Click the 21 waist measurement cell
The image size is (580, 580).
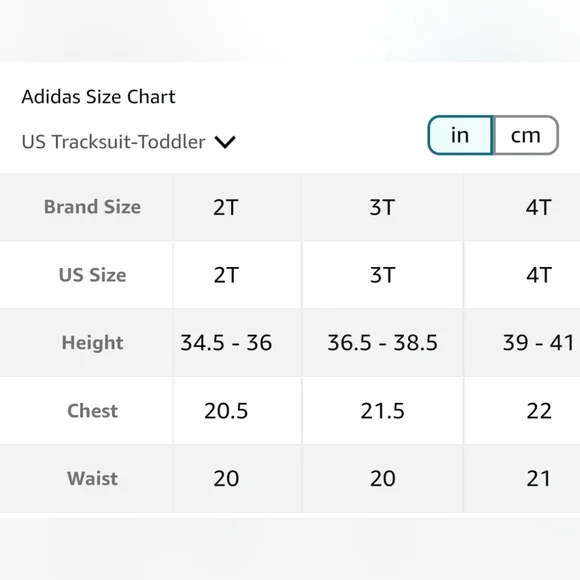click(x=522, y=478)
